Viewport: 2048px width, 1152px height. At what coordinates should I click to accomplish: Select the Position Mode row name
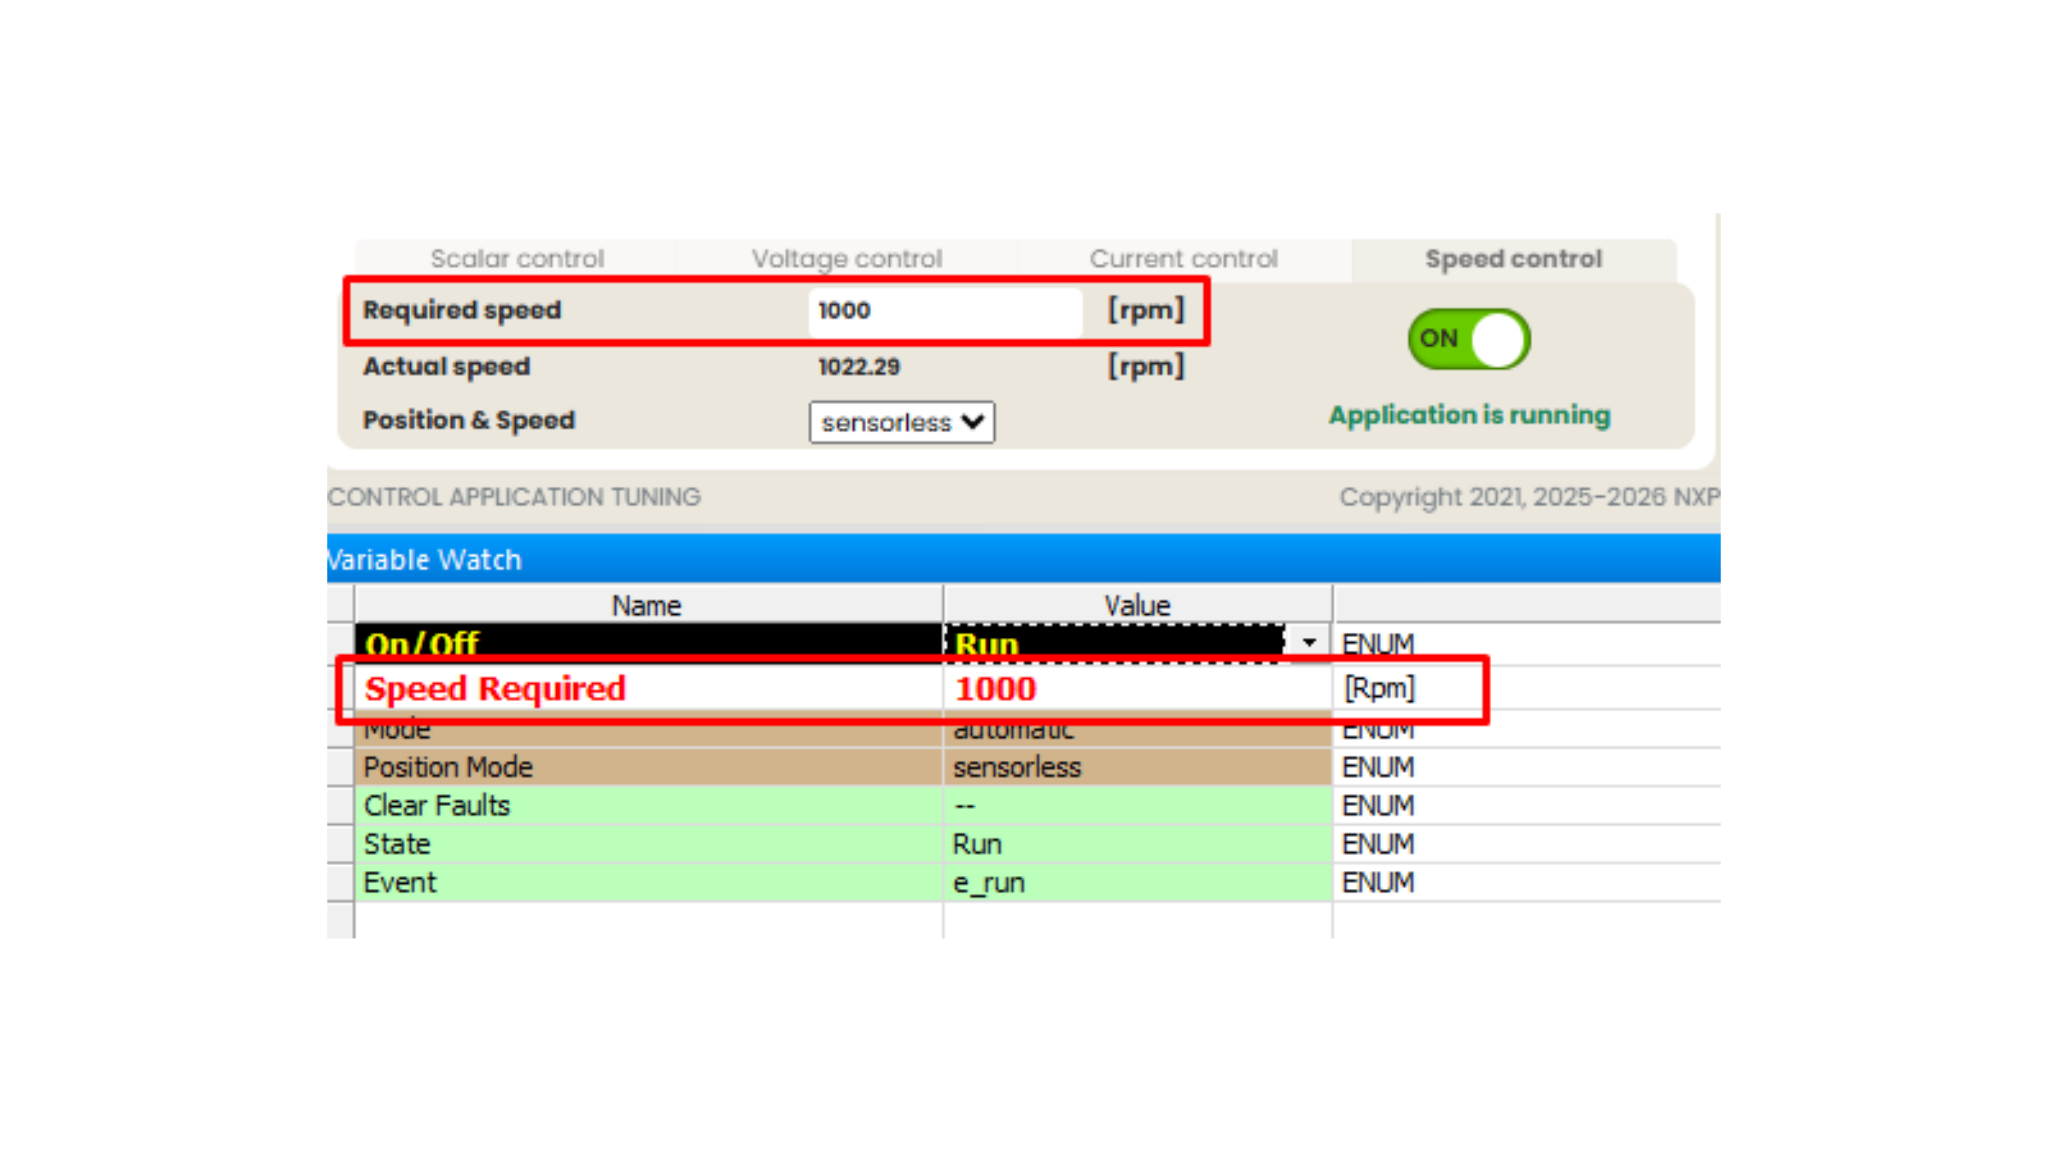(x=648, y=767)
